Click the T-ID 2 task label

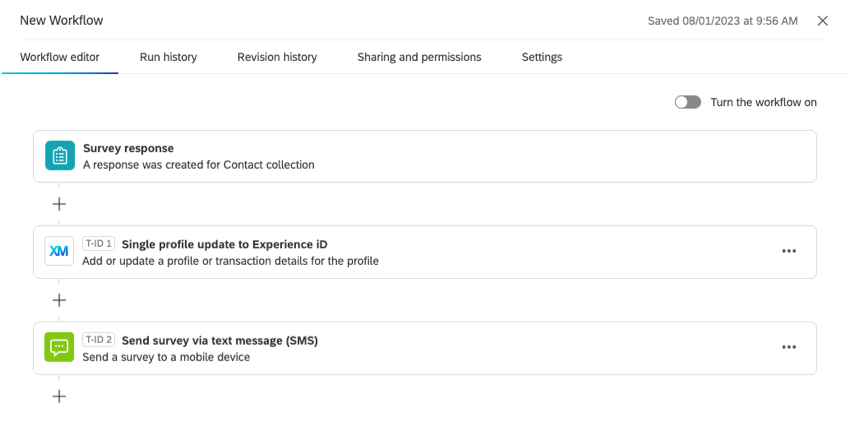(99, 340)
